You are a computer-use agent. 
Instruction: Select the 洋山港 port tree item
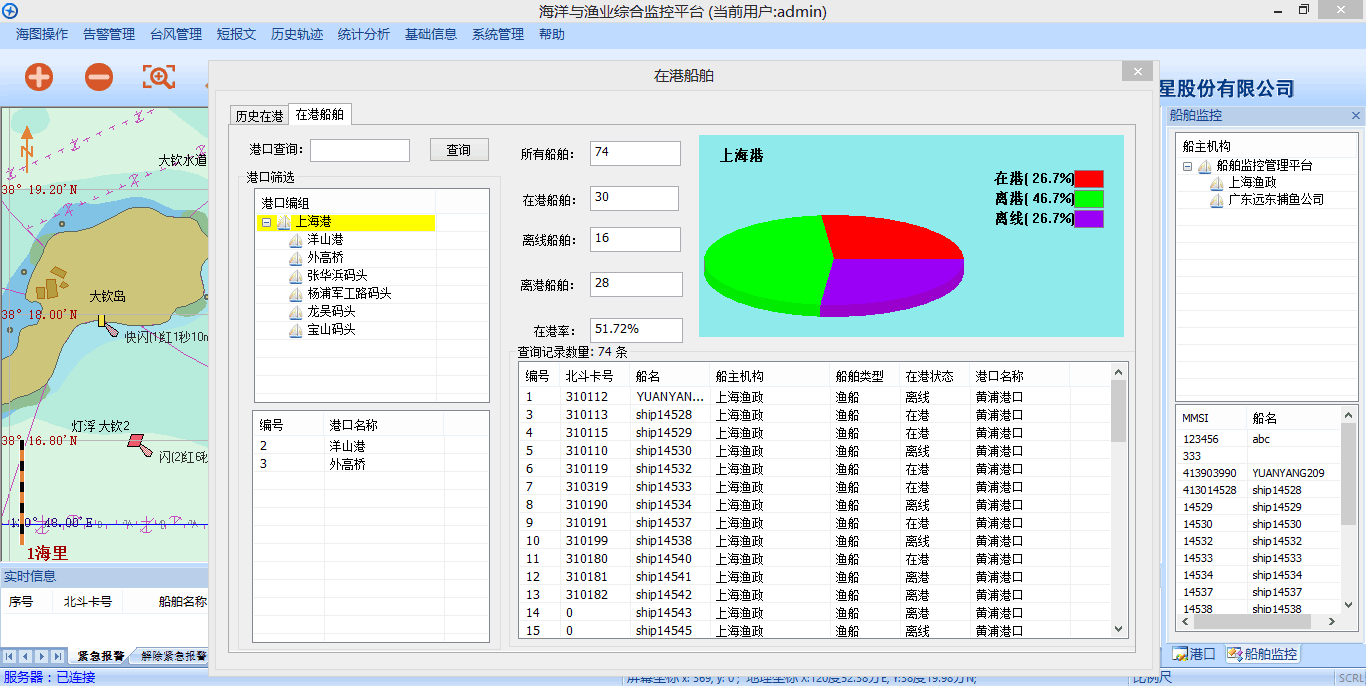326,240
